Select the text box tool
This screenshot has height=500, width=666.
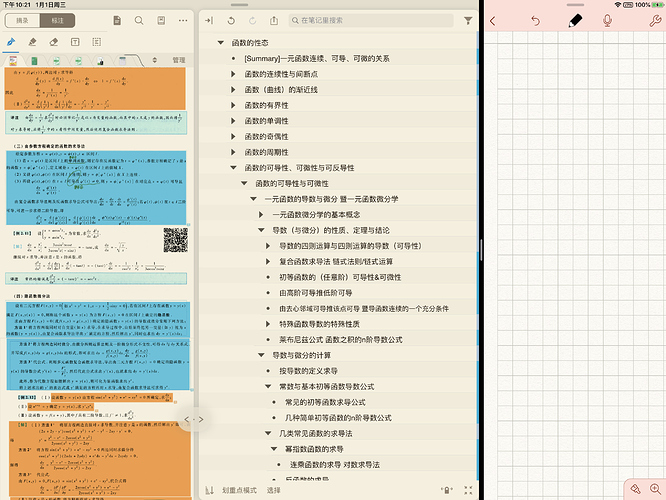coord(75,42)
